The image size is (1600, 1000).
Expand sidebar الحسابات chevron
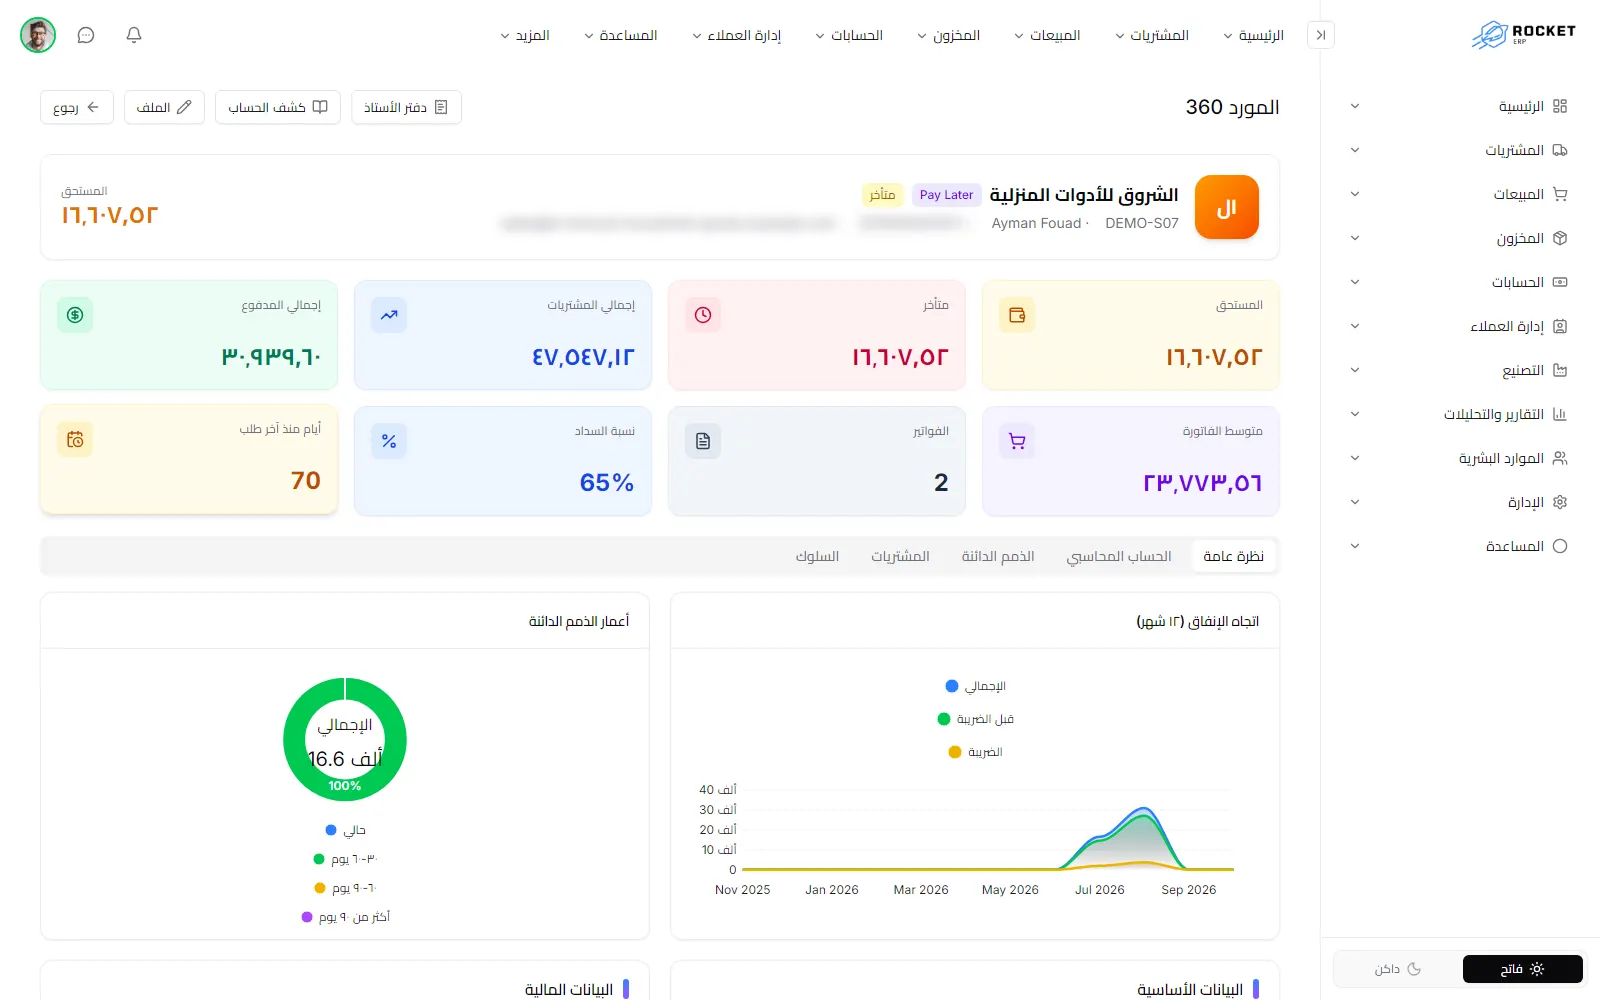[1355, 282]
